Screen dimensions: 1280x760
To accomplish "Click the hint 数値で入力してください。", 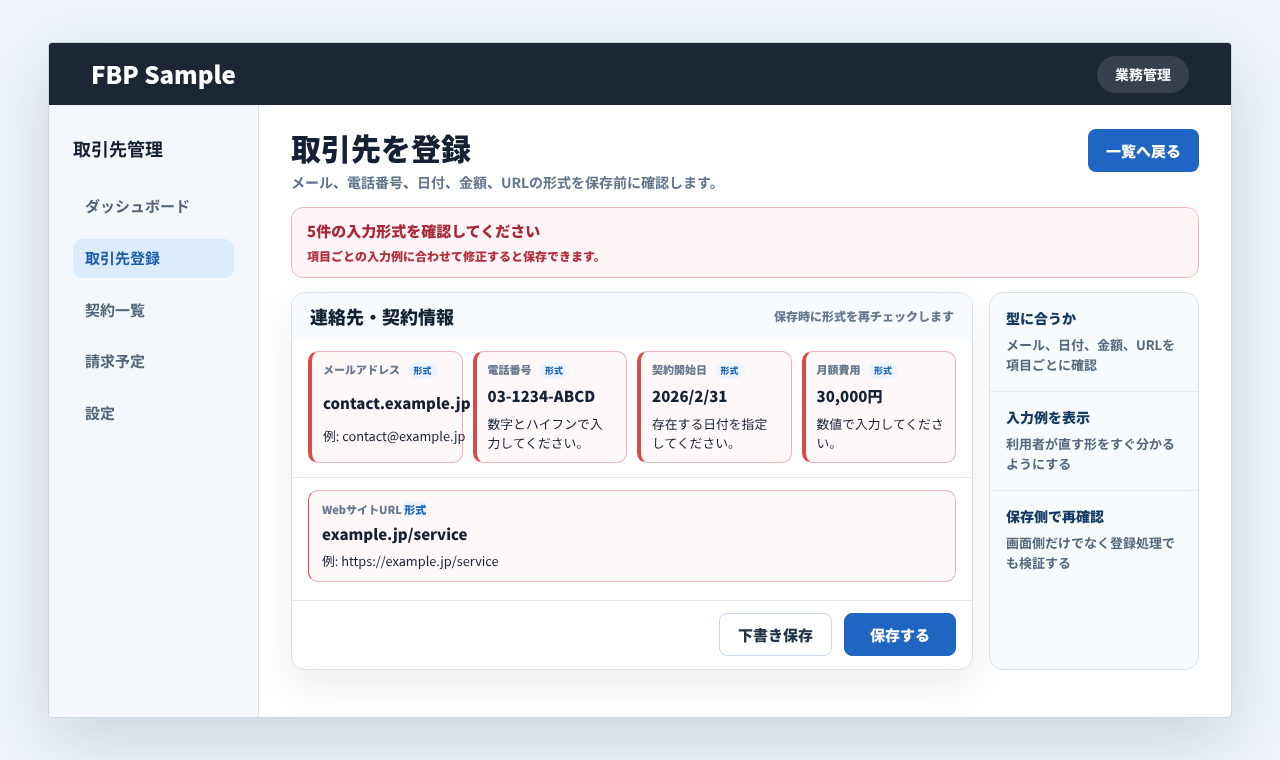I will tap(880, 433).
